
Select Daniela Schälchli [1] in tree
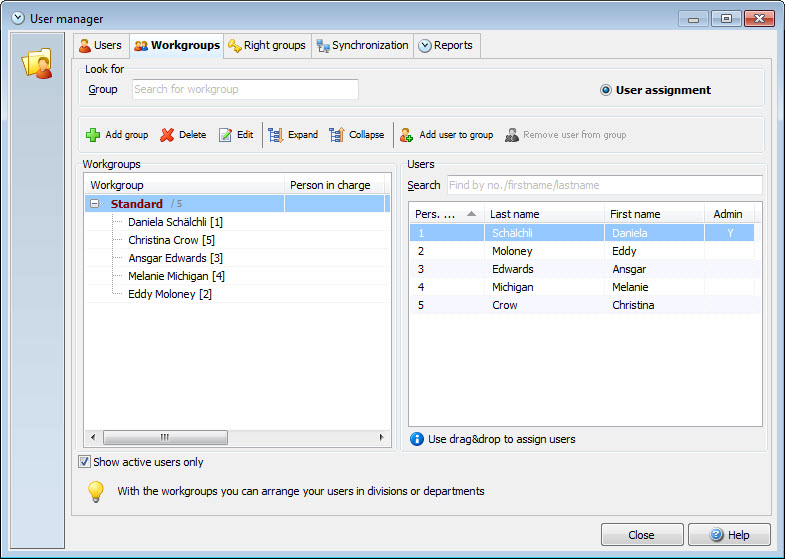click(175, 222)
